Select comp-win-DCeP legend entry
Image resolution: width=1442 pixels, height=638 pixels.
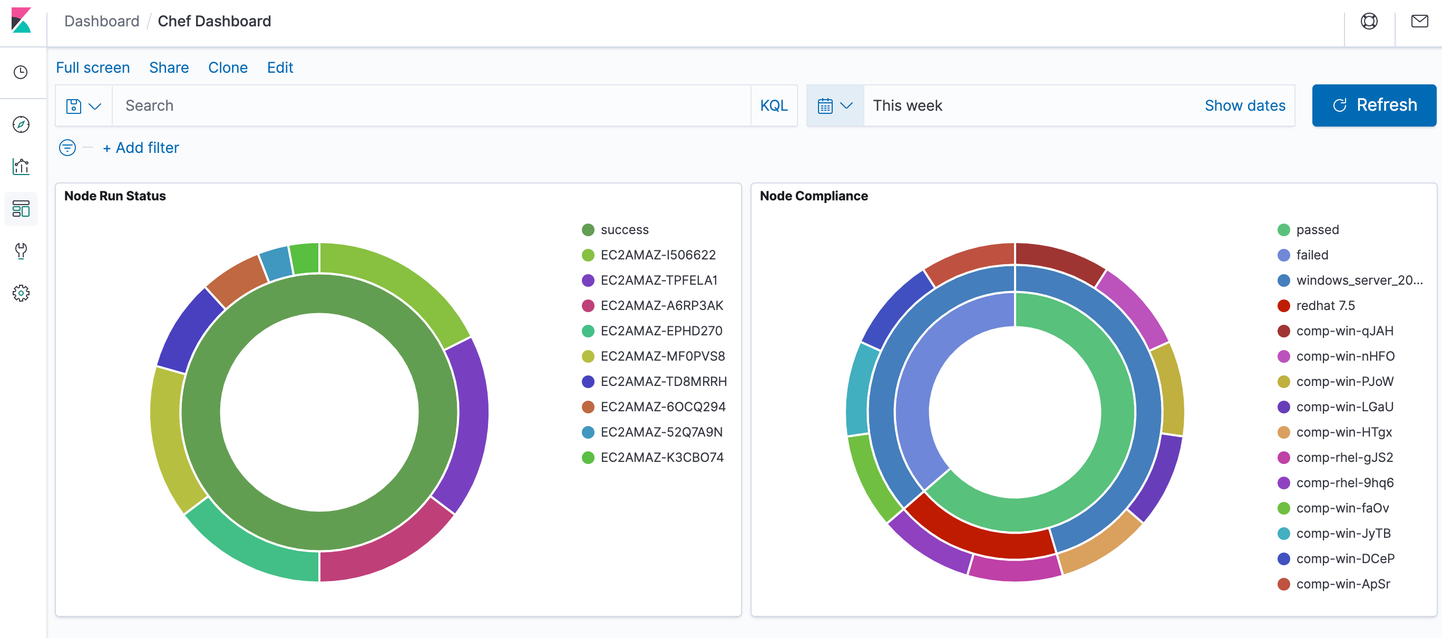pos(1336,559)
